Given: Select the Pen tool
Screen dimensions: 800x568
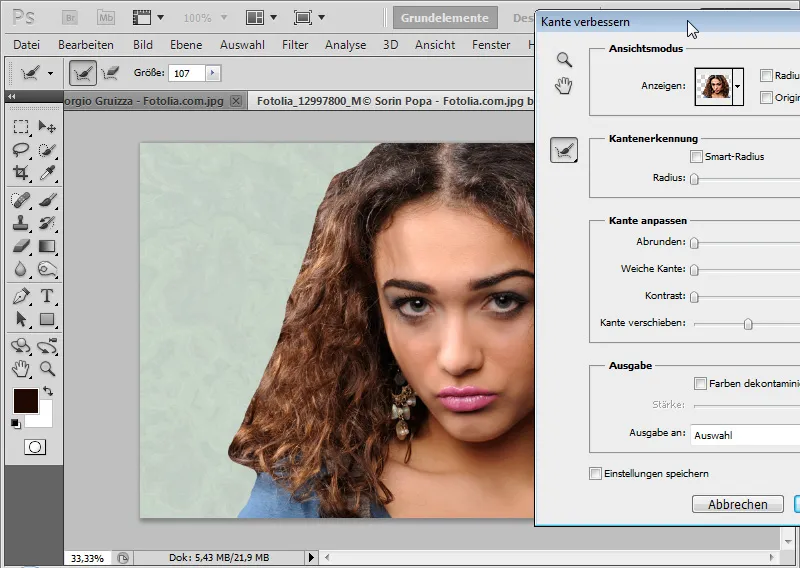Looking at the screenshot, I should pyautogui.click(x=21, y=295).
